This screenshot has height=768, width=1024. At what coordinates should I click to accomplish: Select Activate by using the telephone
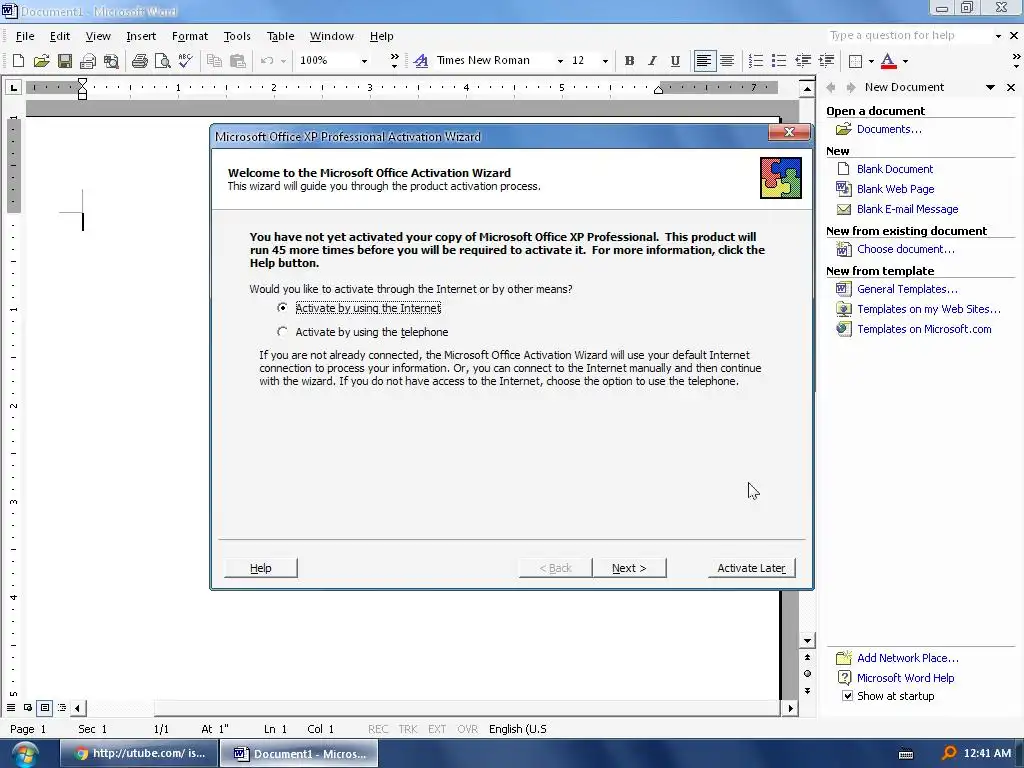[363, 332]
